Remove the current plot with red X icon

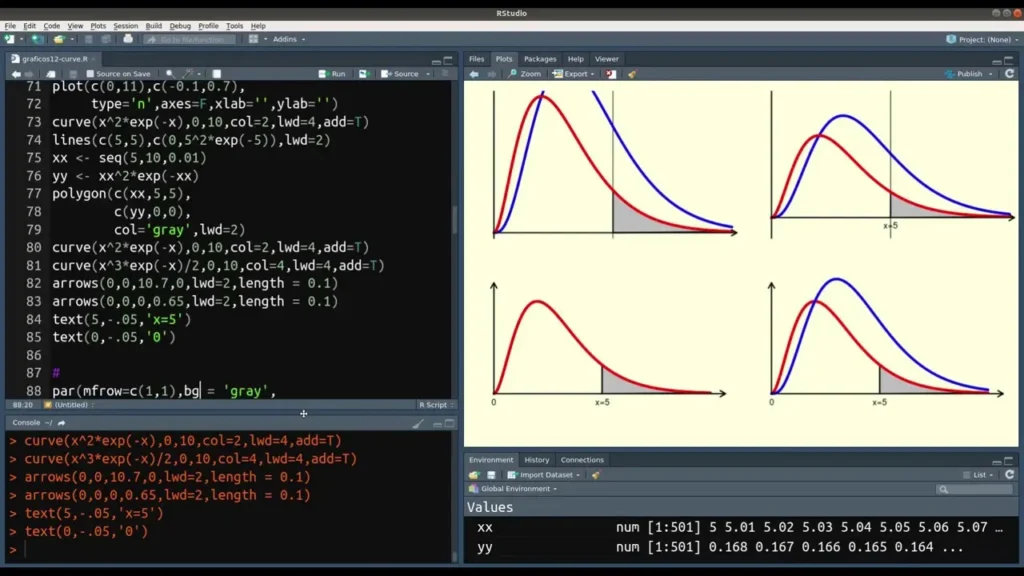[x=610, y=74]
